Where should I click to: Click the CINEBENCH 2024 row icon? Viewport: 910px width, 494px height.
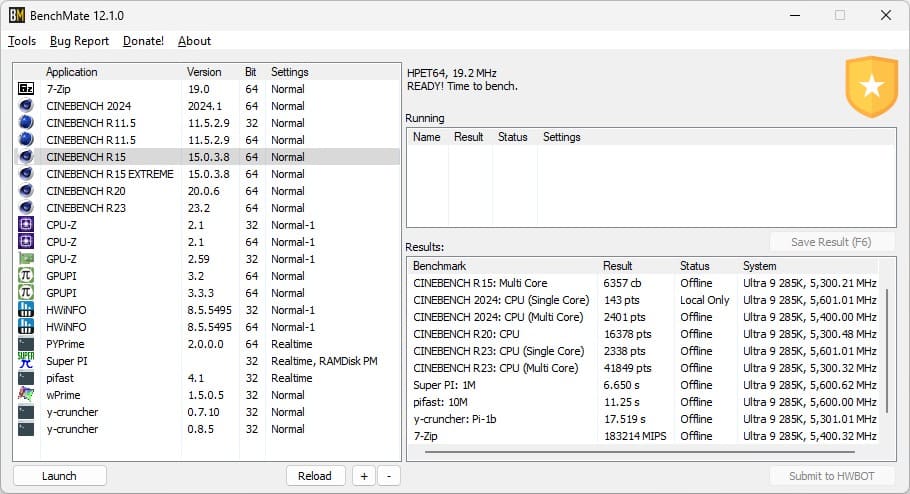[x=26, y=106]
